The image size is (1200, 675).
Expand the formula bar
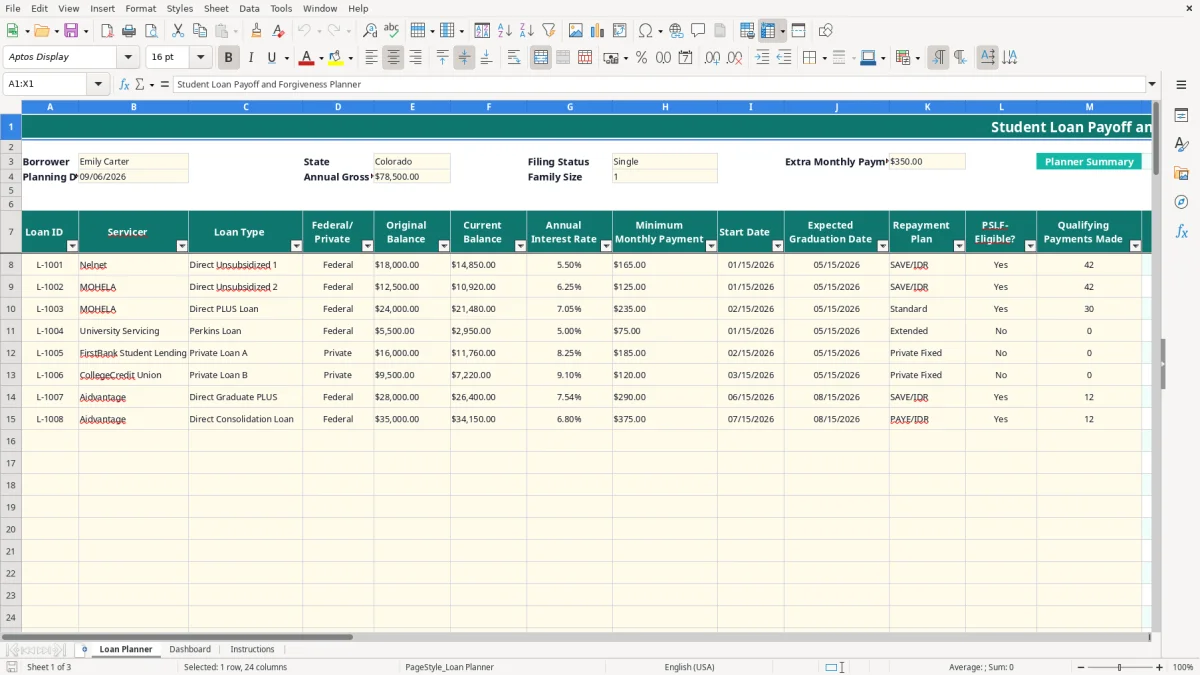(x=1152, y=84)
